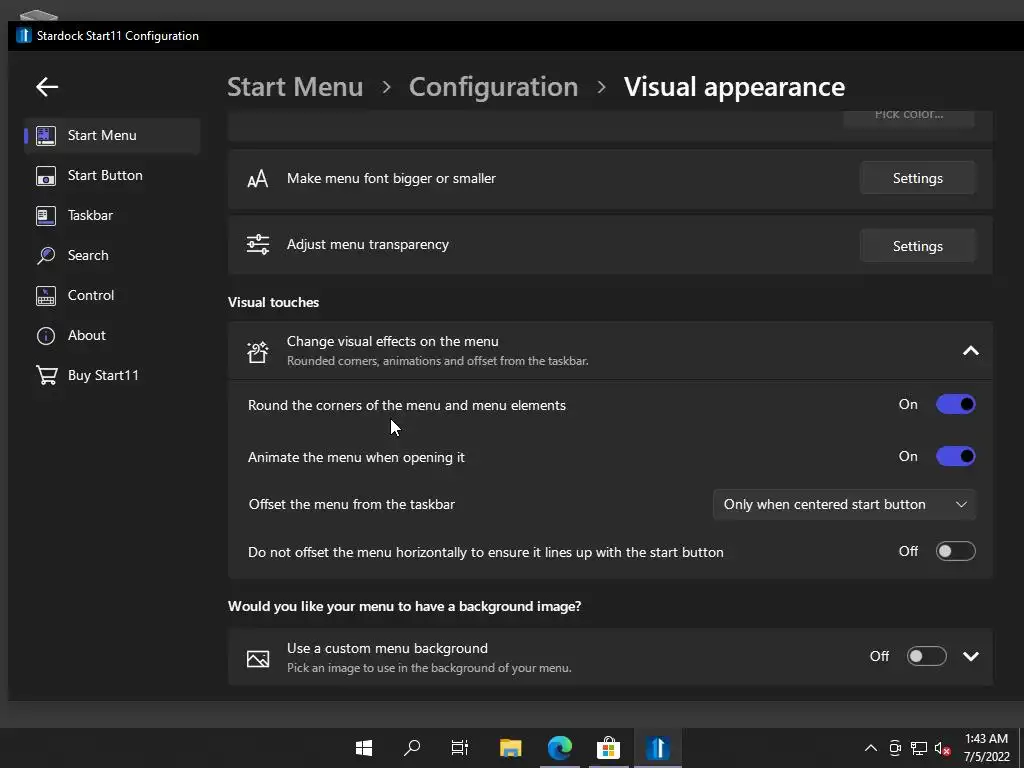Open Task View from the taskbar
Viewport: 1024px width, 768px height.
coord(460,748)
